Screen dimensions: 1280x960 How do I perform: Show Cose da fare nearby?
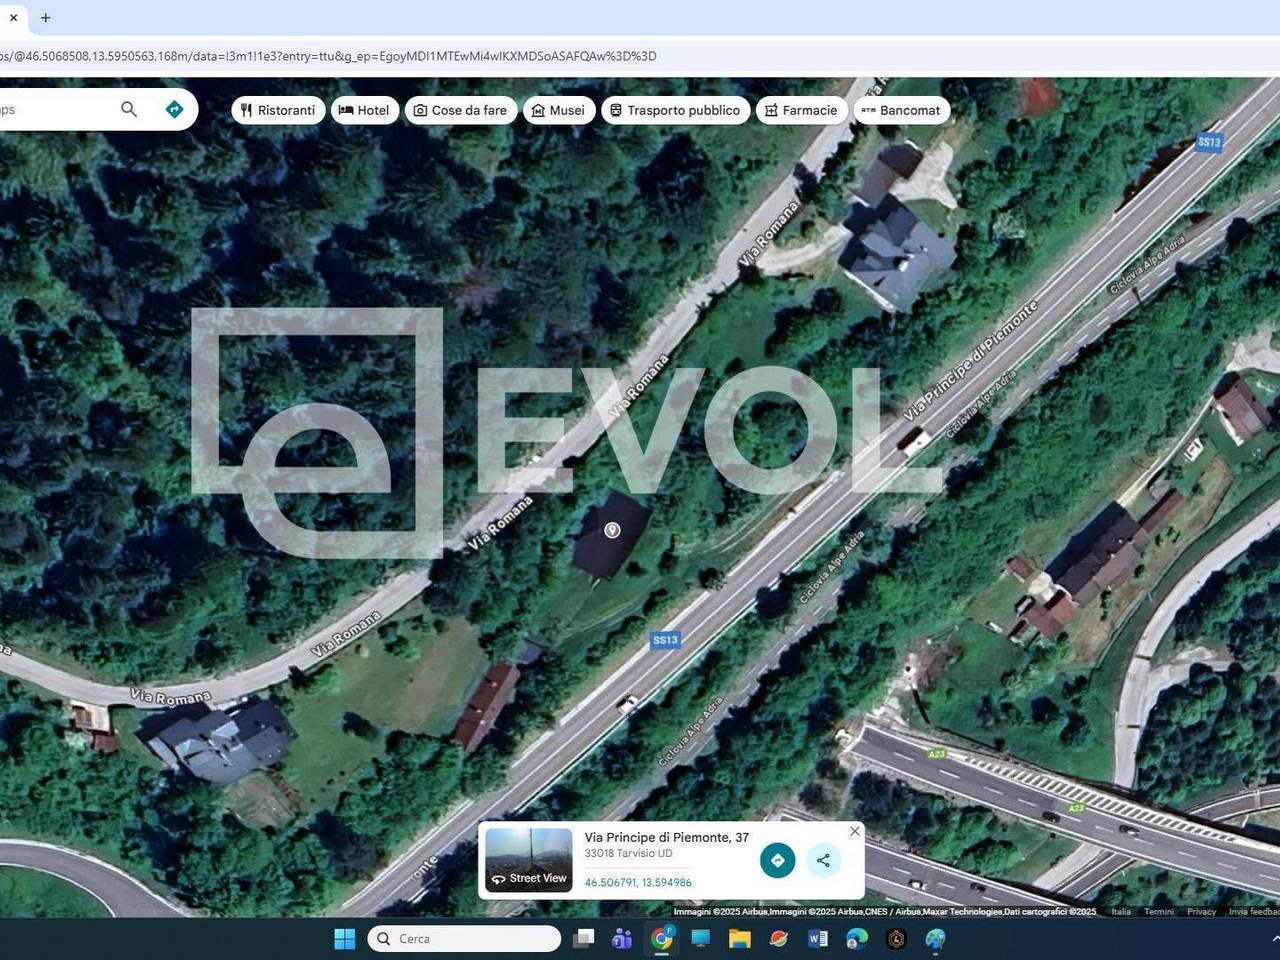(460, 110)
